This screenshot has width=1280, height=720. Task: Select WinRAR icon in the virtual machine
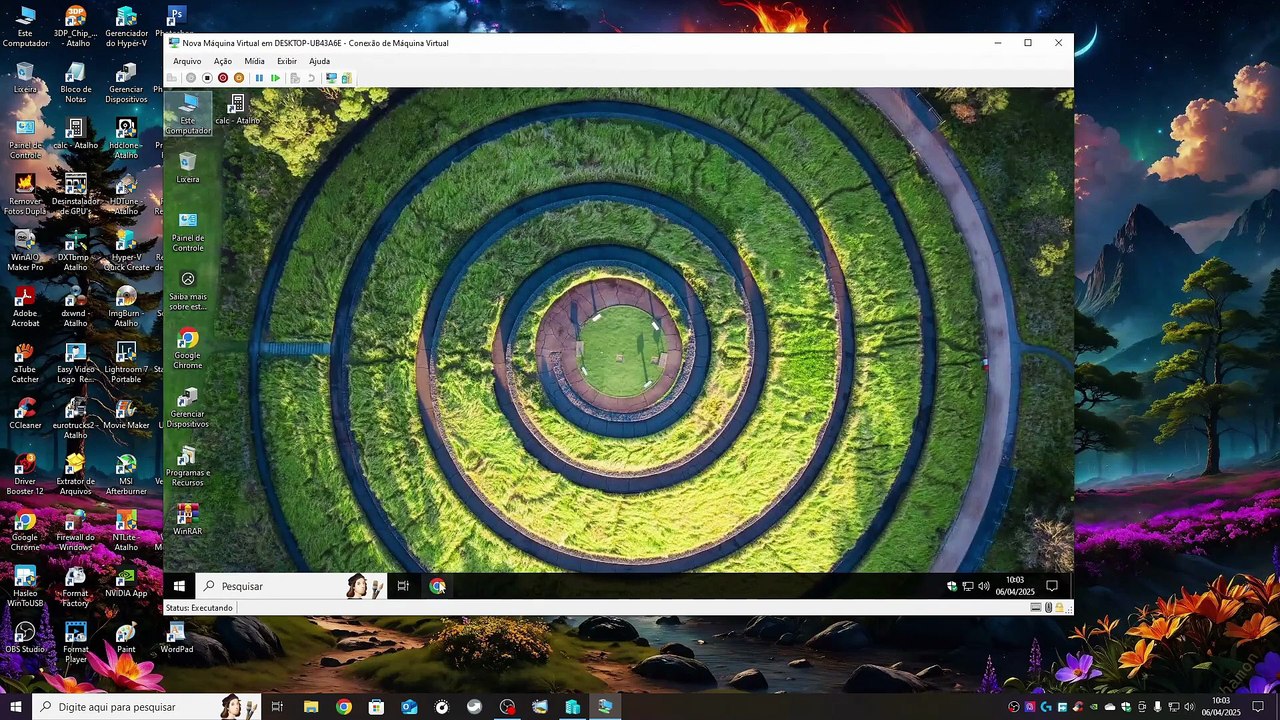pos(188,520)
